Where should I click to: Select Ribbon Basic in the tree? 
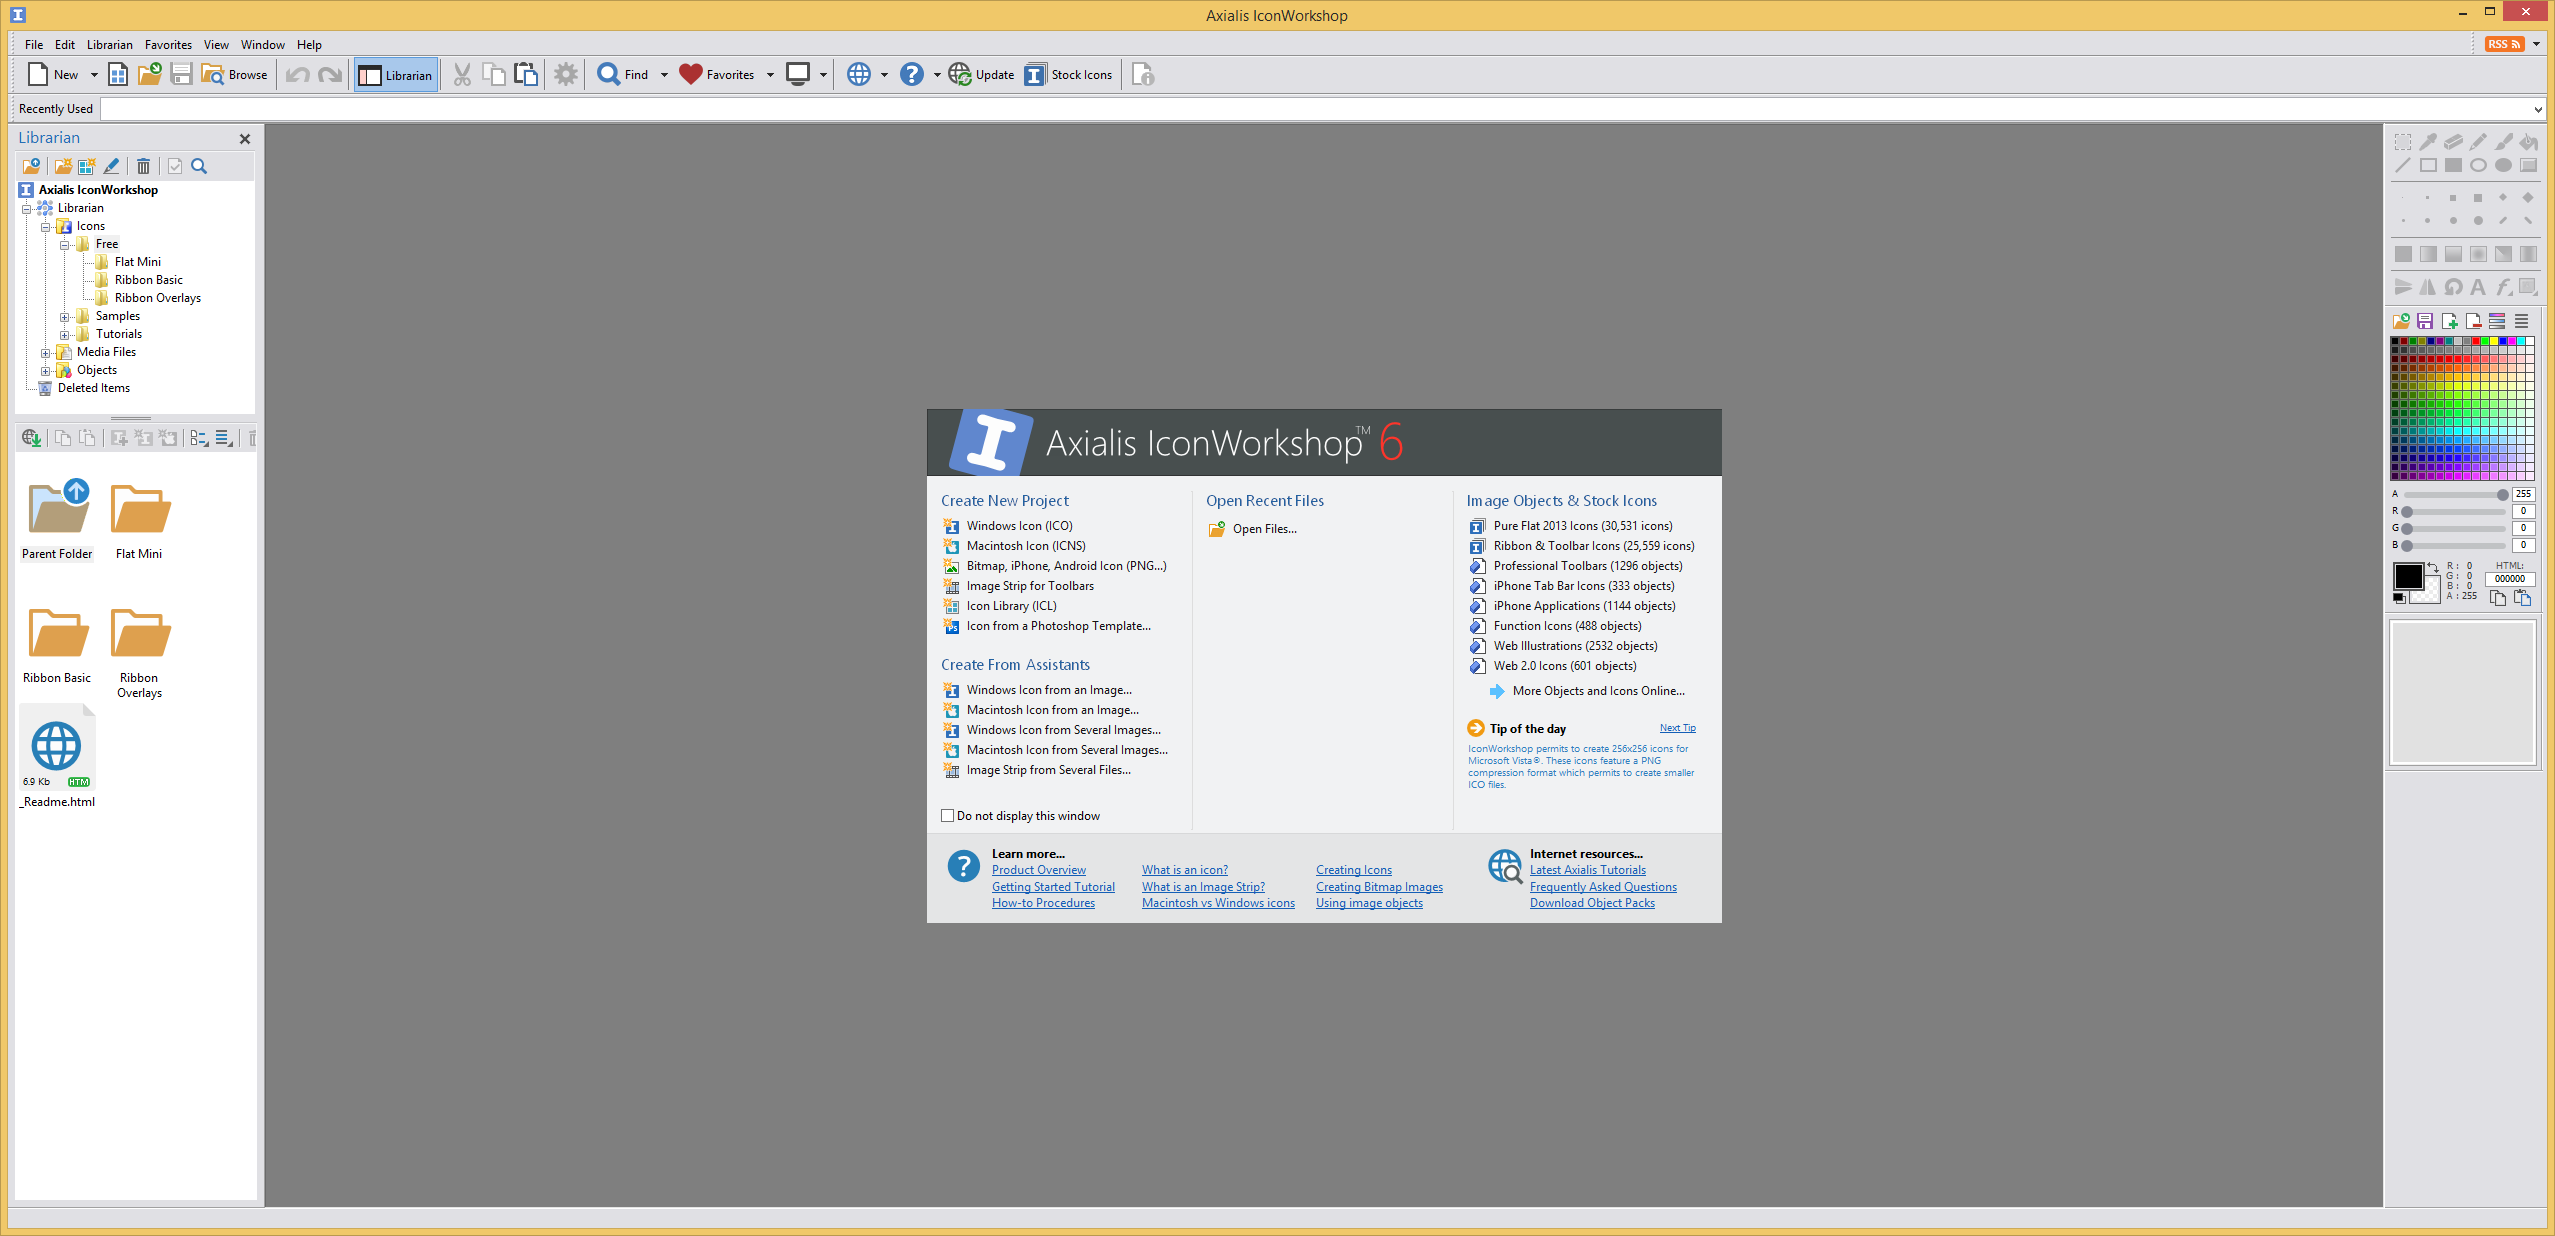coord(148,280)
